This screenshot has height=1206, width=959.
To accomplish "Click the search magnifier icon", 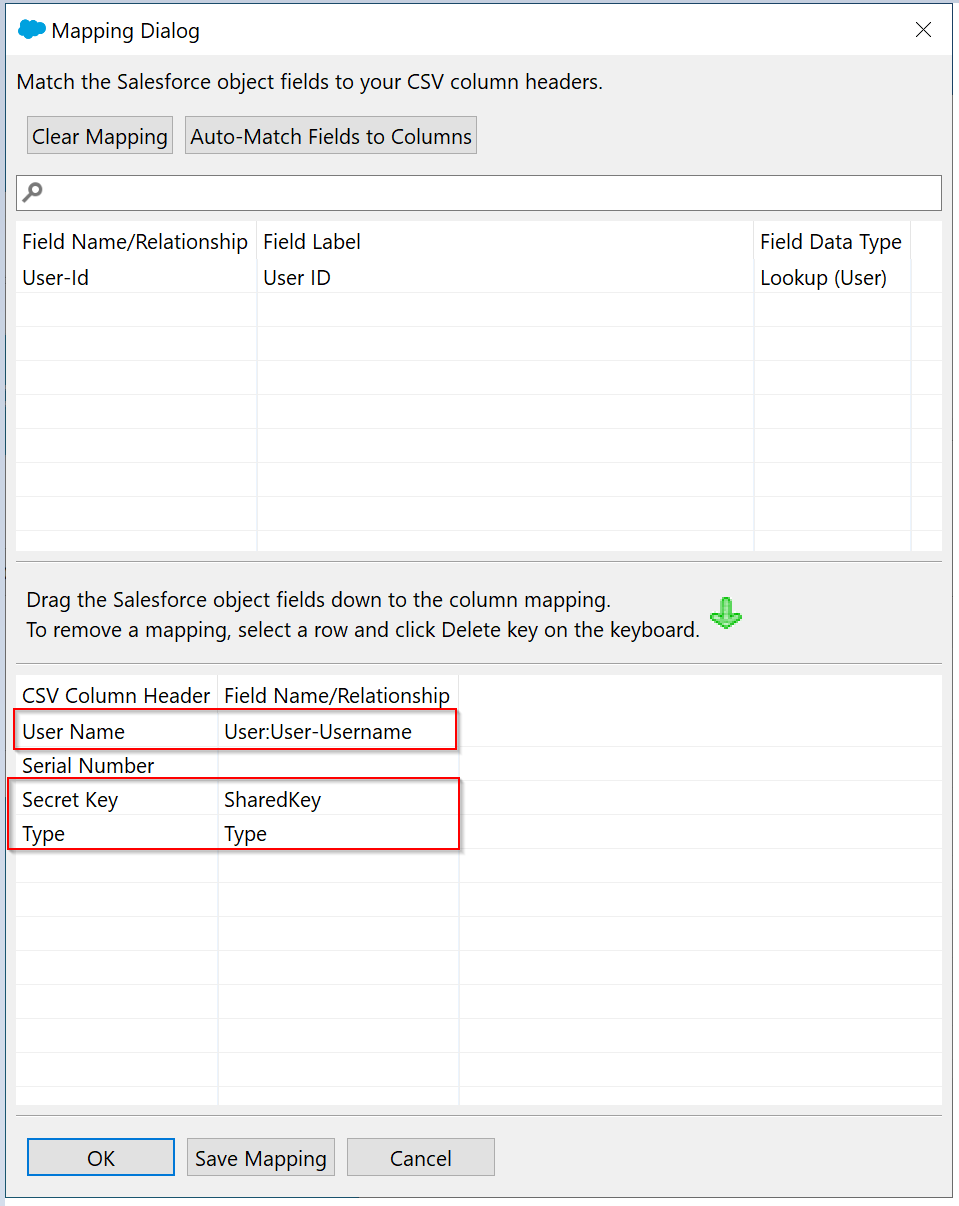I will pyautogui.click(x=33, y=192).
